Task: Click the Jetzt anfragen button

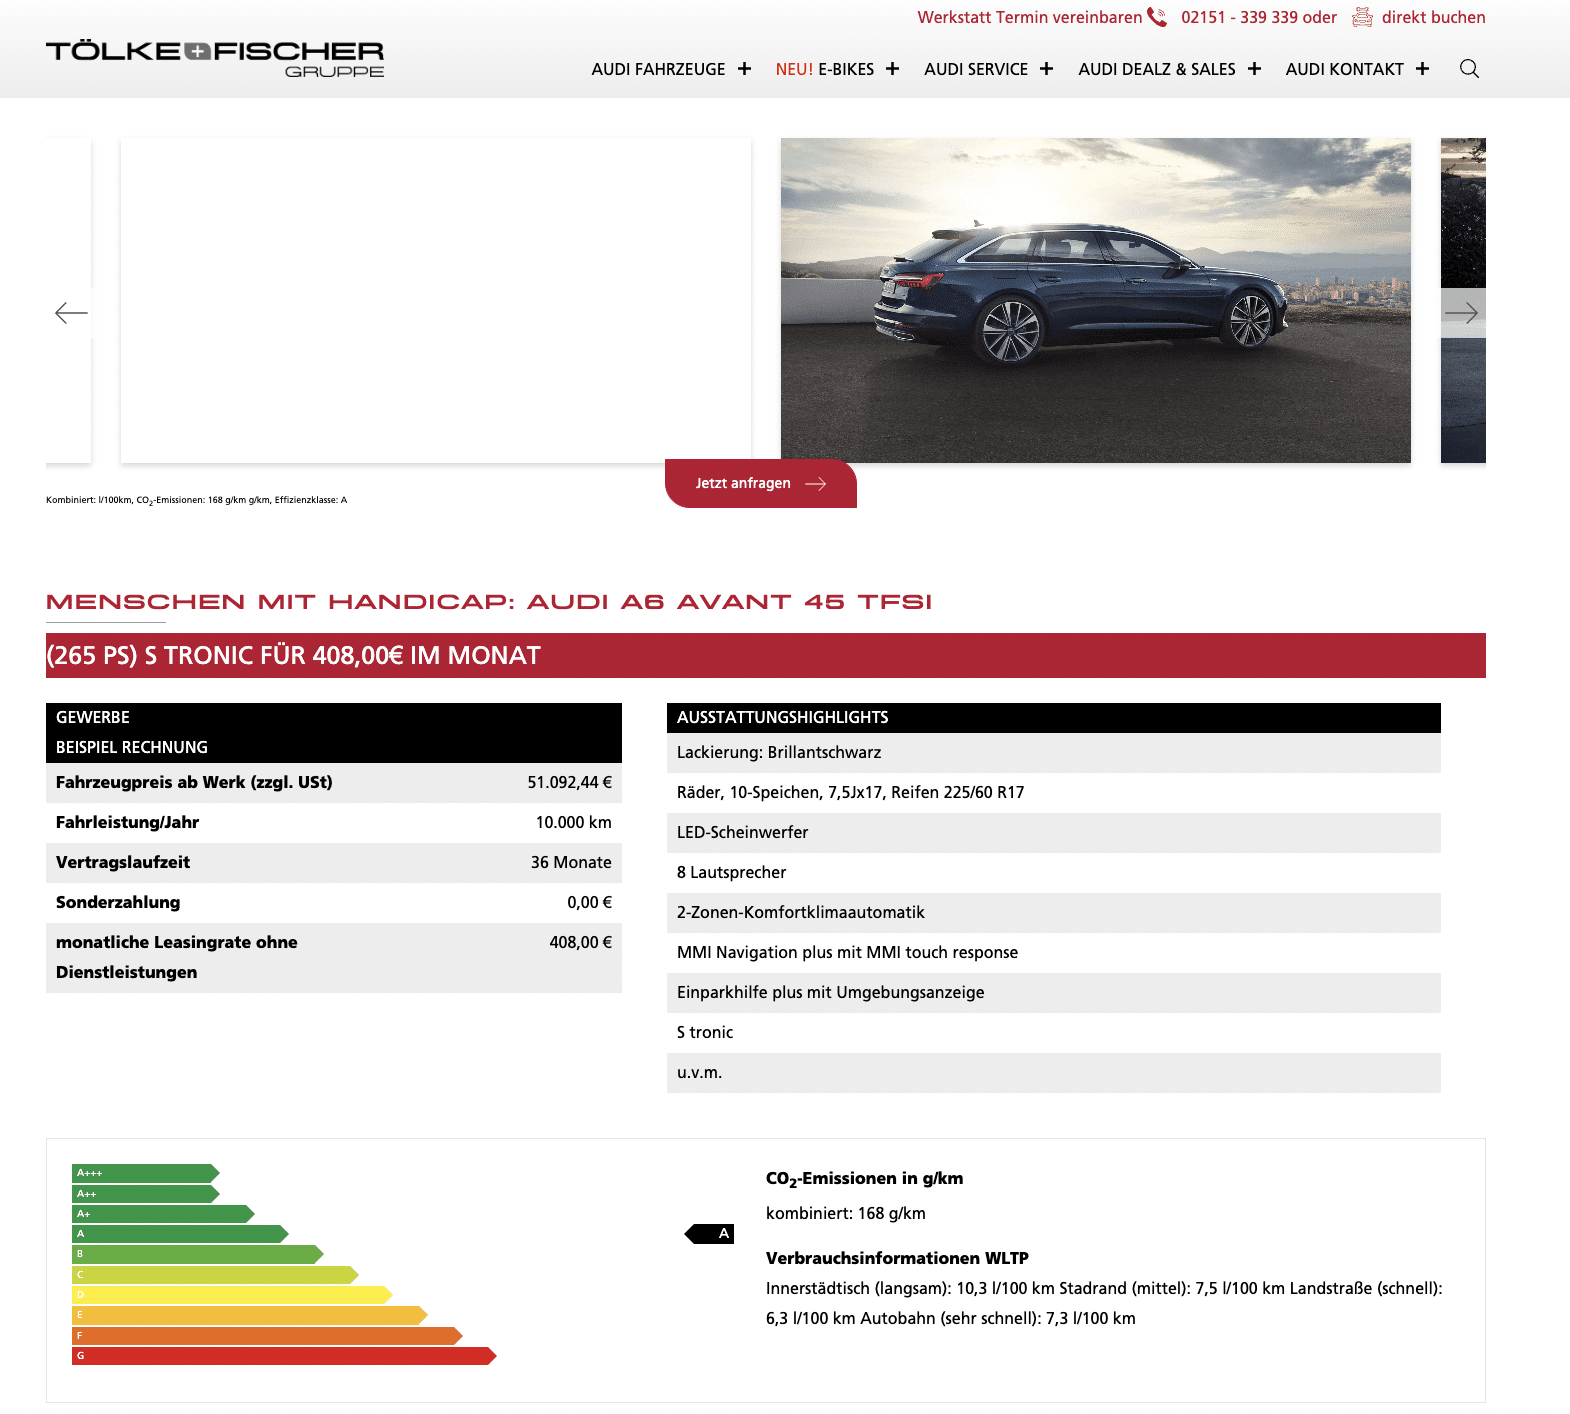Action: pos(761,483)
